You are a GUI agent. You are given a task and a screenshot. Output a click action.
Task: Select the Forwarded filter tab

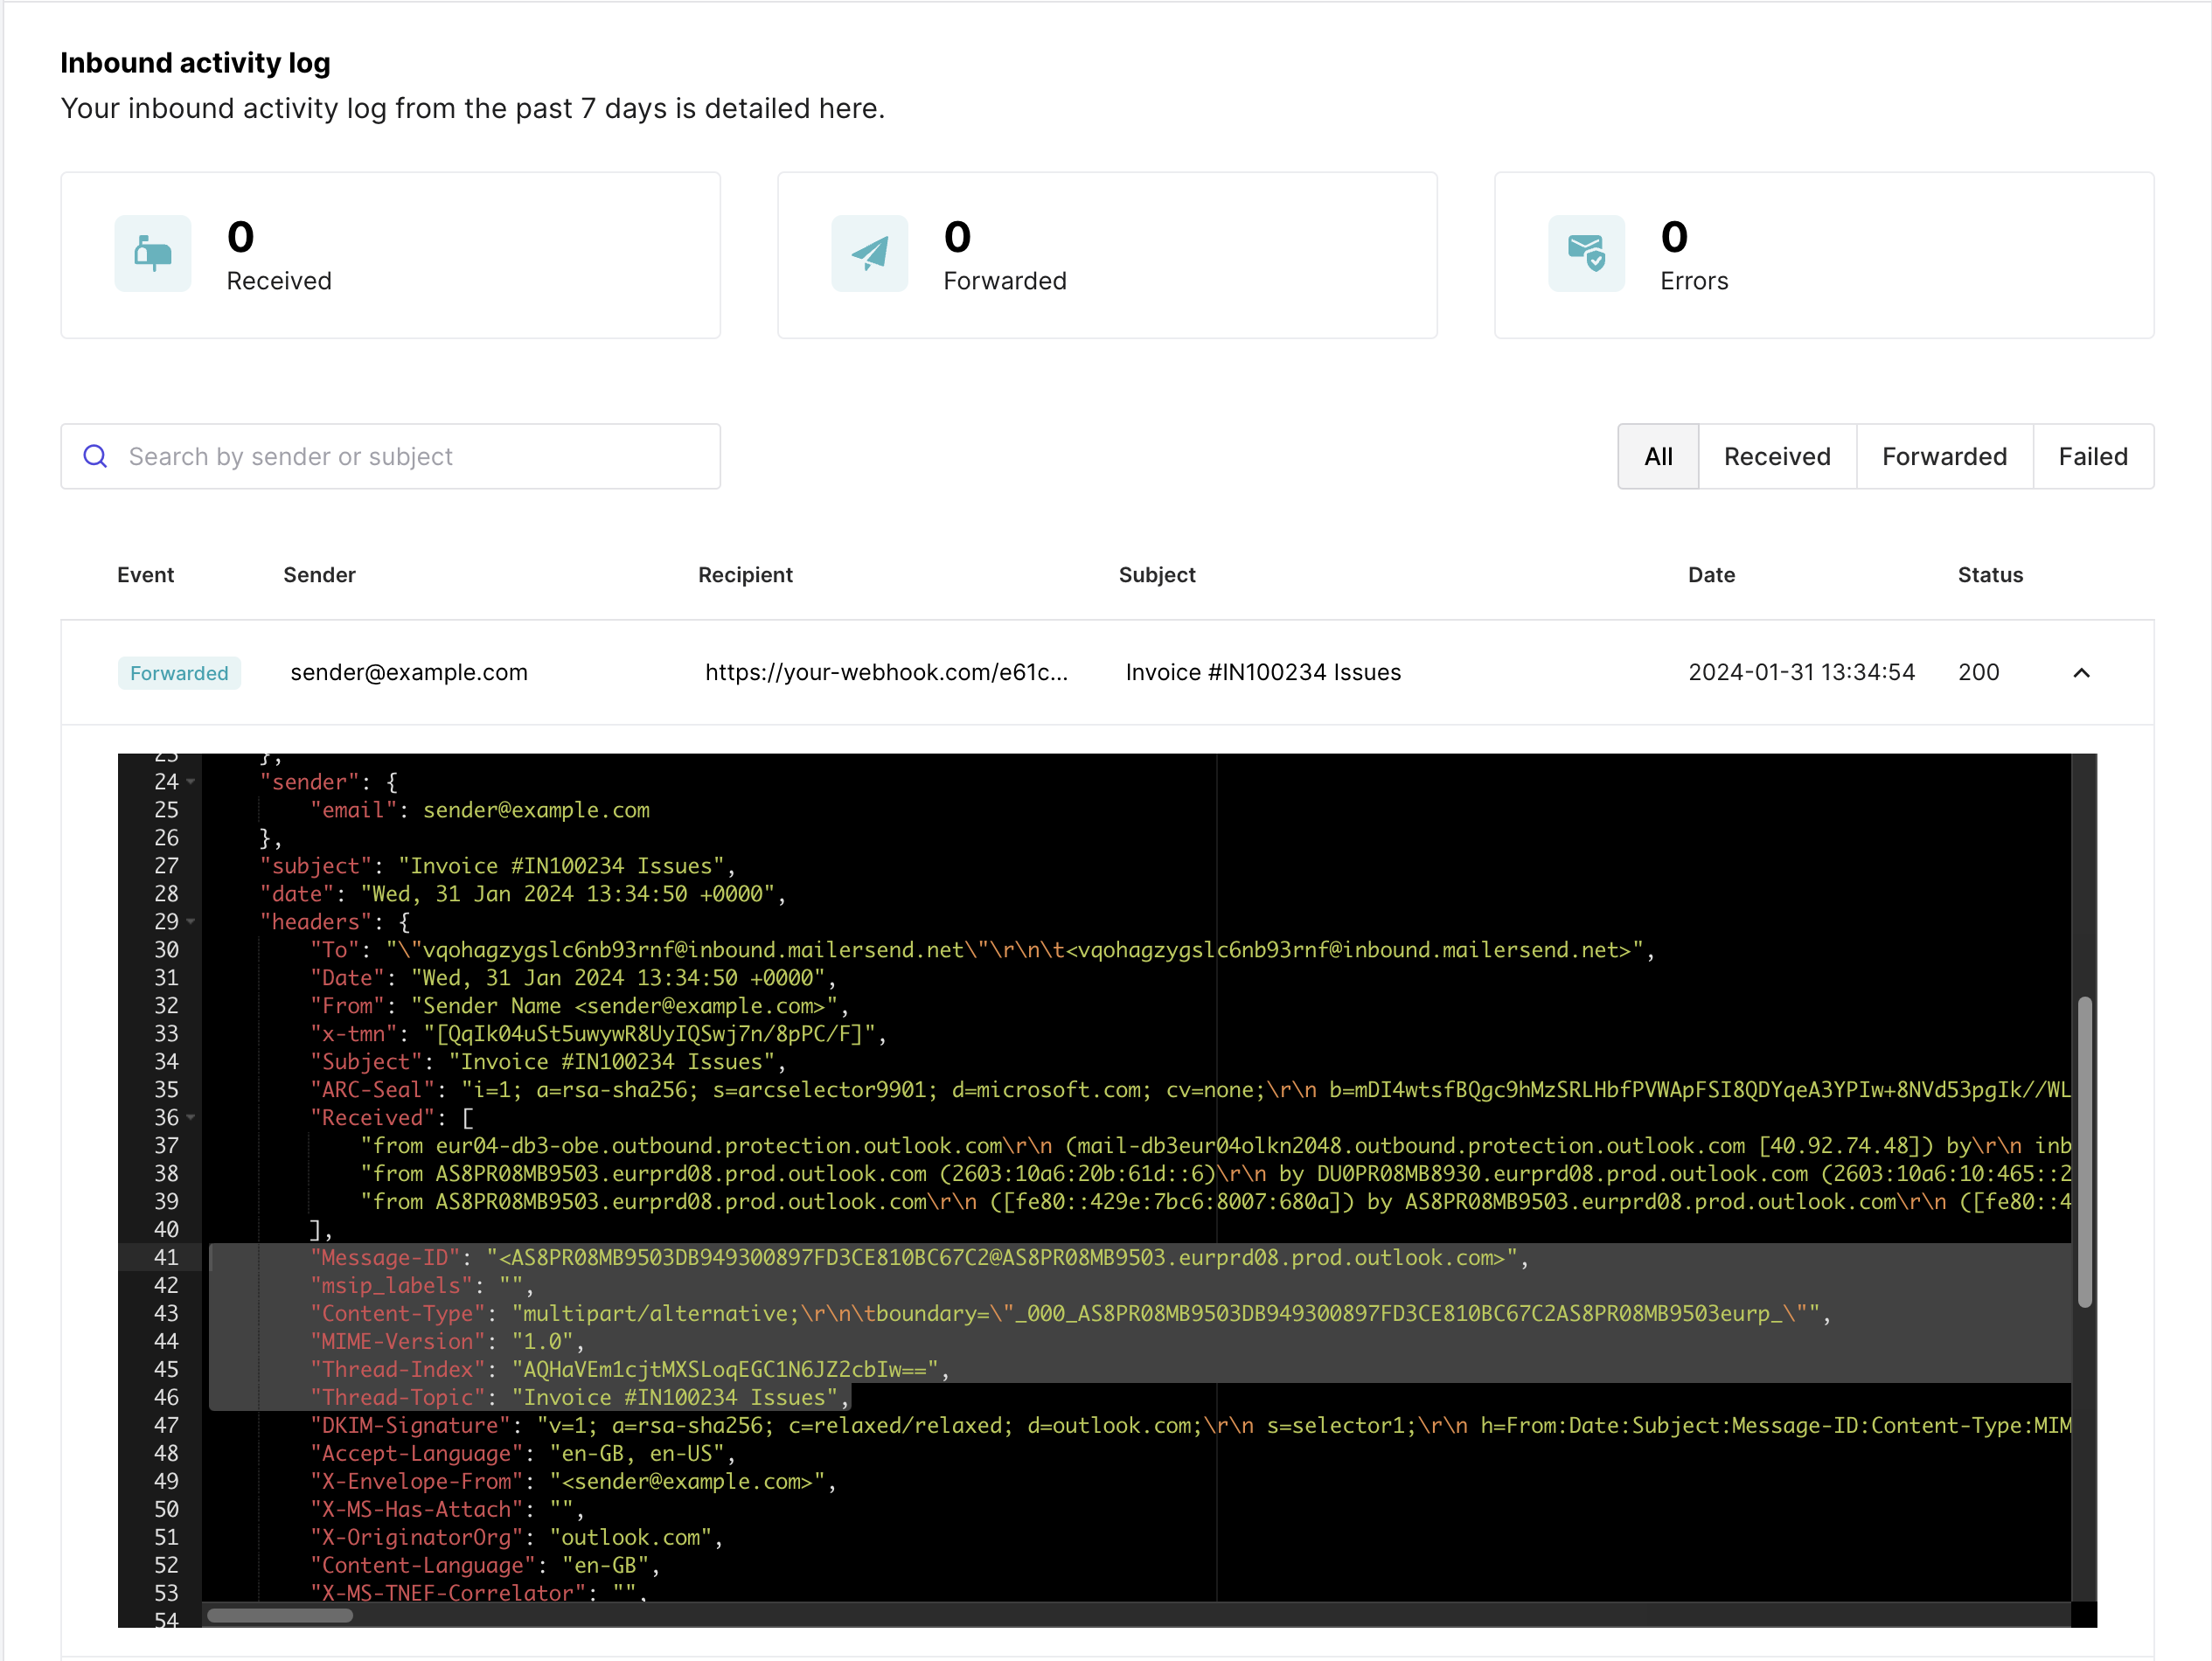click(x=1944, y=457)
